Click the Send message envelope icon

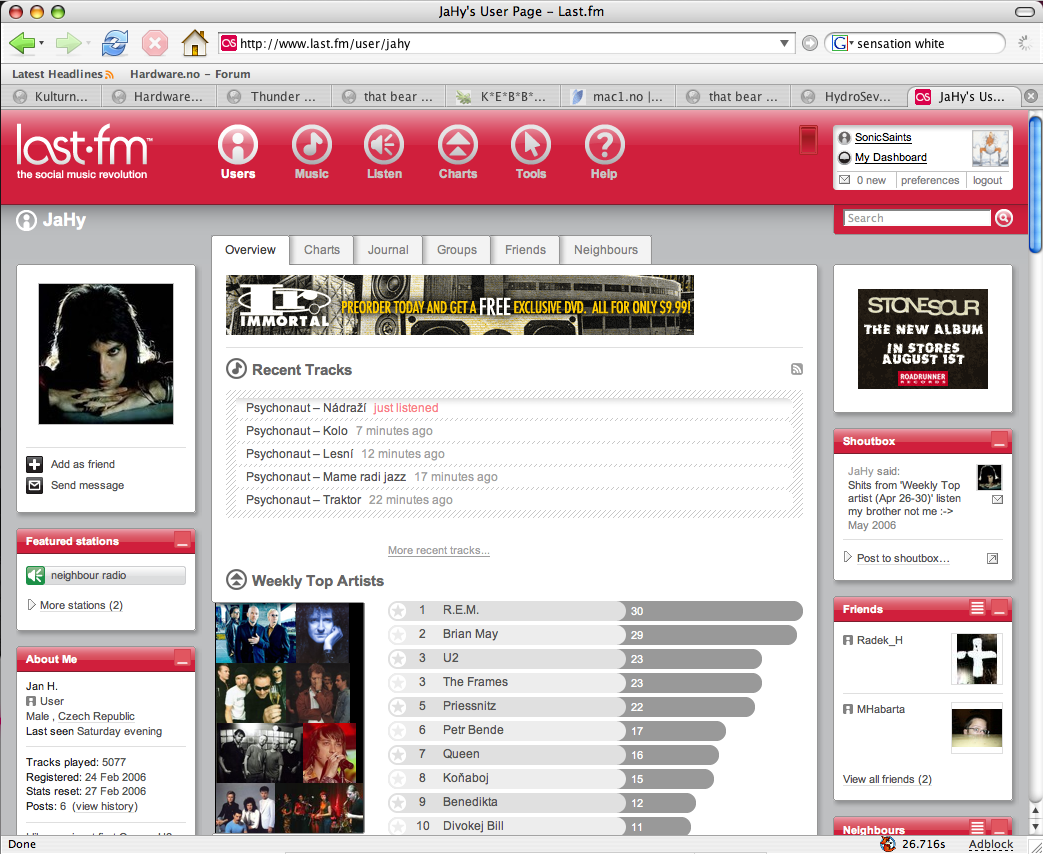coord(35,486)
